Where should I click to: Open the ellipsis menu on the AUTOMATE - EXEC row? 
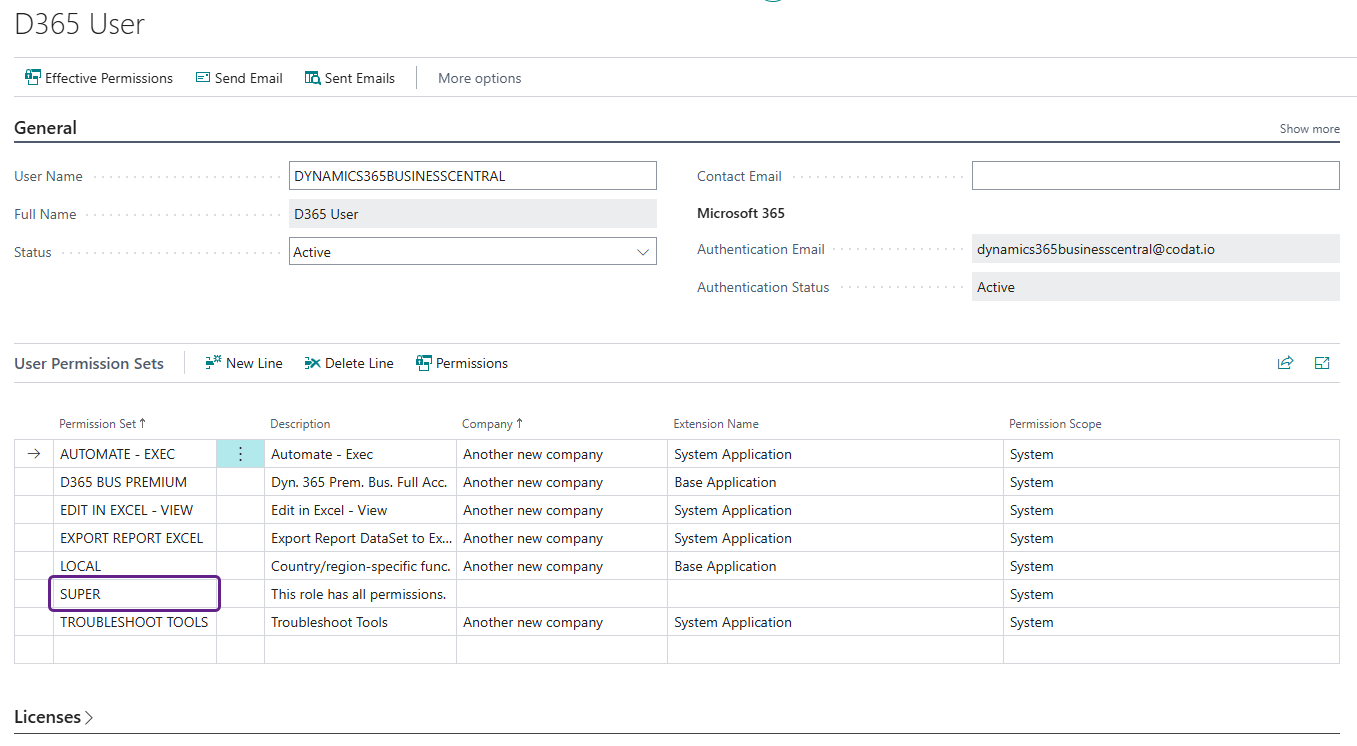click(x=240, y=453)
